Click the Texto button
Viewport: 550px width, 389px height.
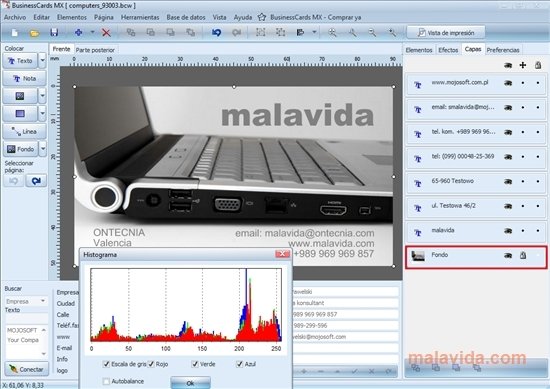coord(20,61)
